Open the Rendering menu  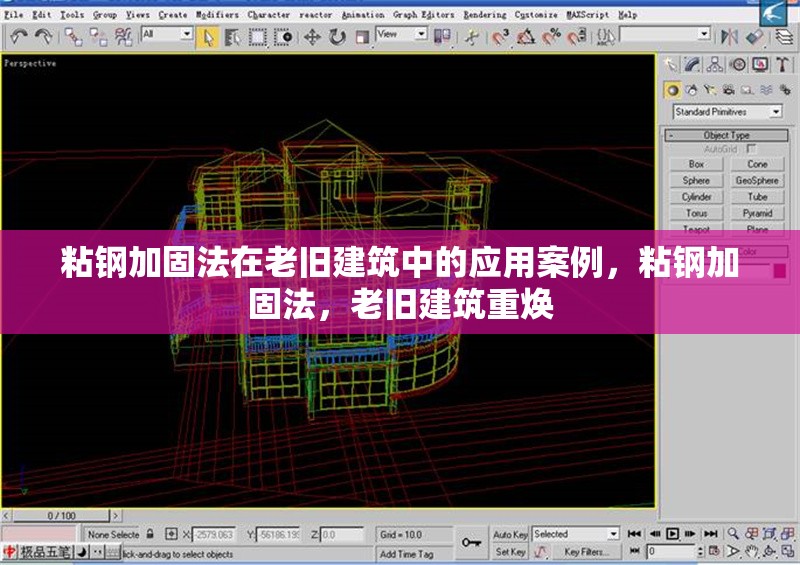485,15
